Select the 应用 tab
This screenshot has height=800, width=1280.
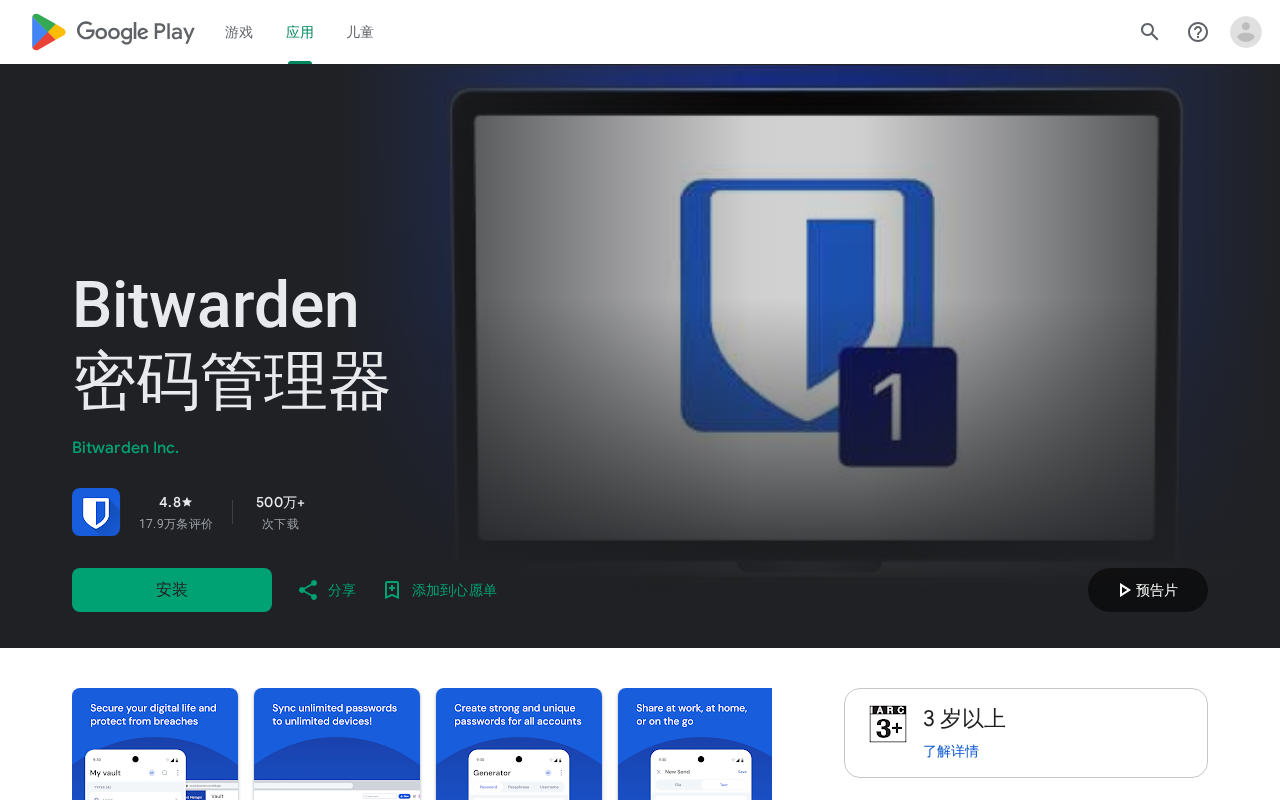(300, 32)
